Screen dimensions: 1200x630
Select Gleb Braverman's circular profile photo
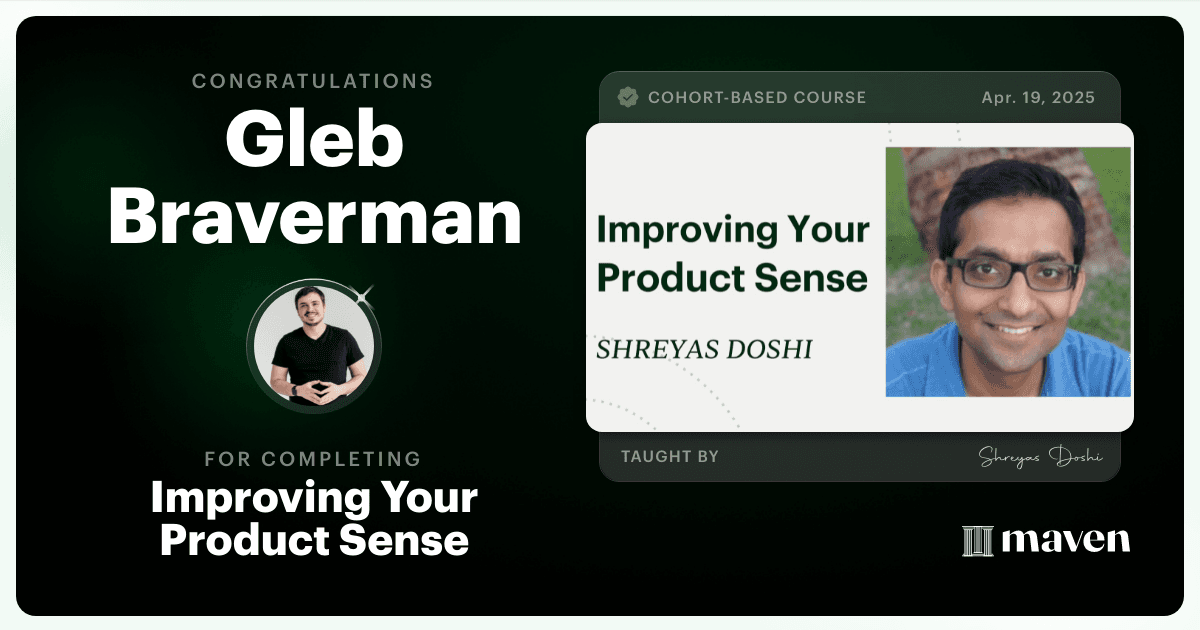(314, 347)
